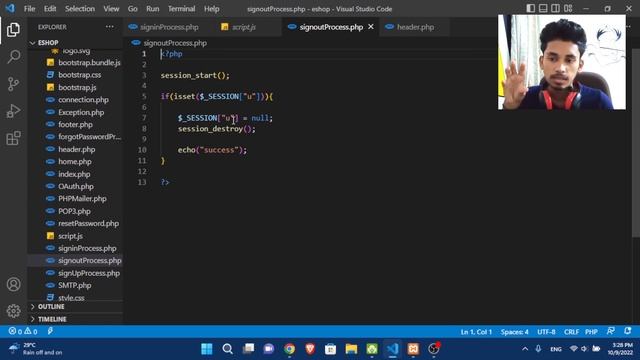Open the Run menu

point(153,9)
